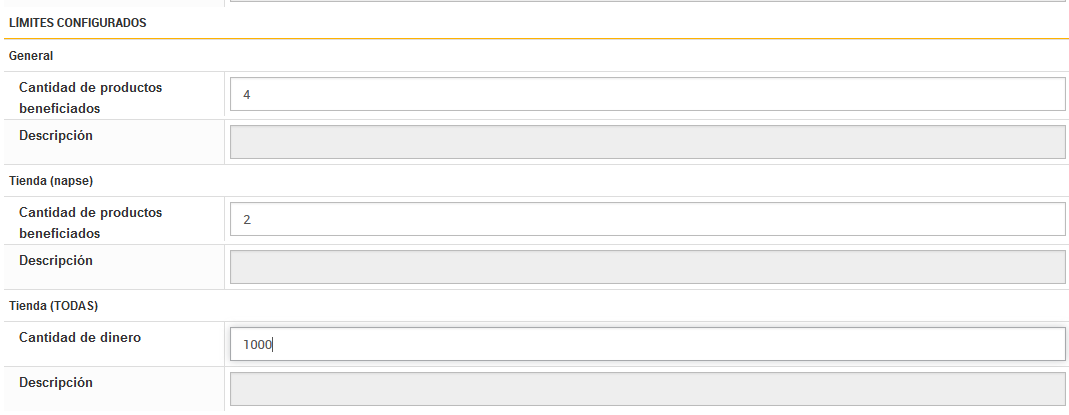Click the LÍMITES CONFIGURADOS section heading

77,23
